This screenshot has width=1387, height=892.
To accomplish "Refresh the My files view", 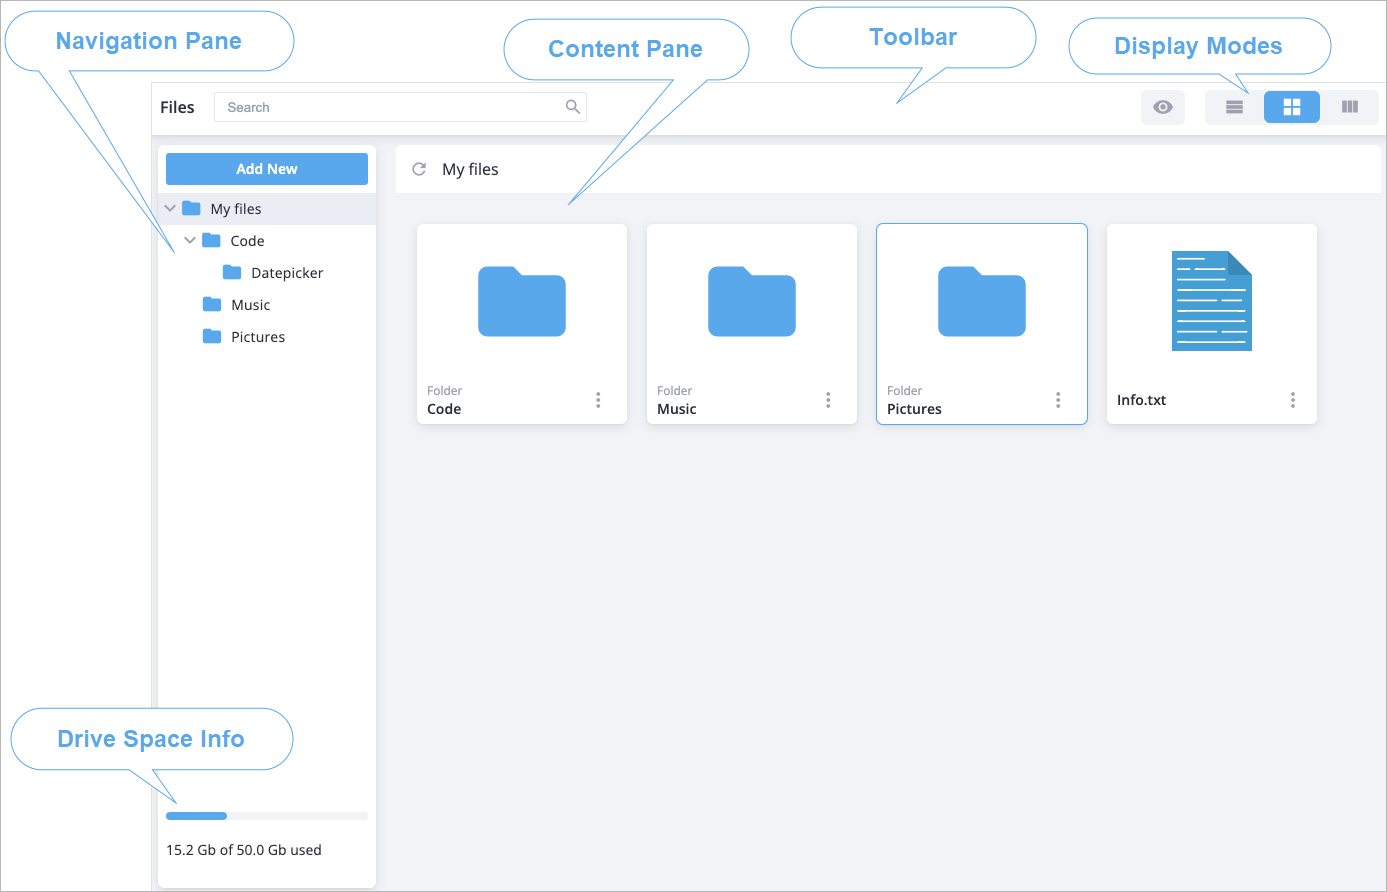I will coord(419,169).
